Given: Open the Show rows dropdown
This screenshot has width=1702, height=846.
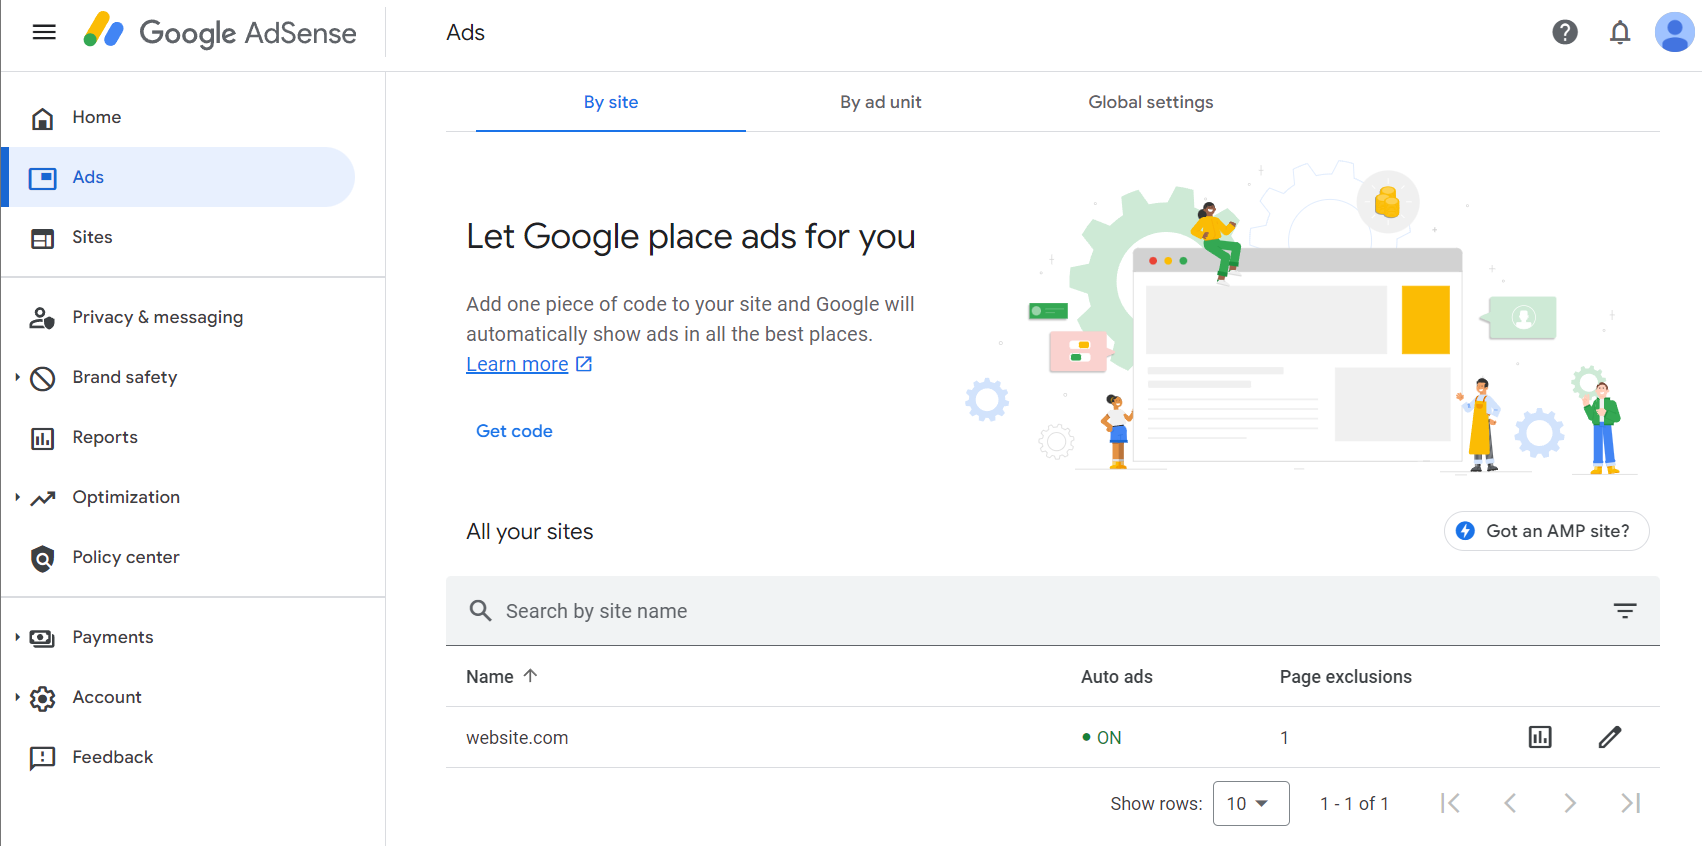Looking at the screenshot, I should (x=1251, y=803).
